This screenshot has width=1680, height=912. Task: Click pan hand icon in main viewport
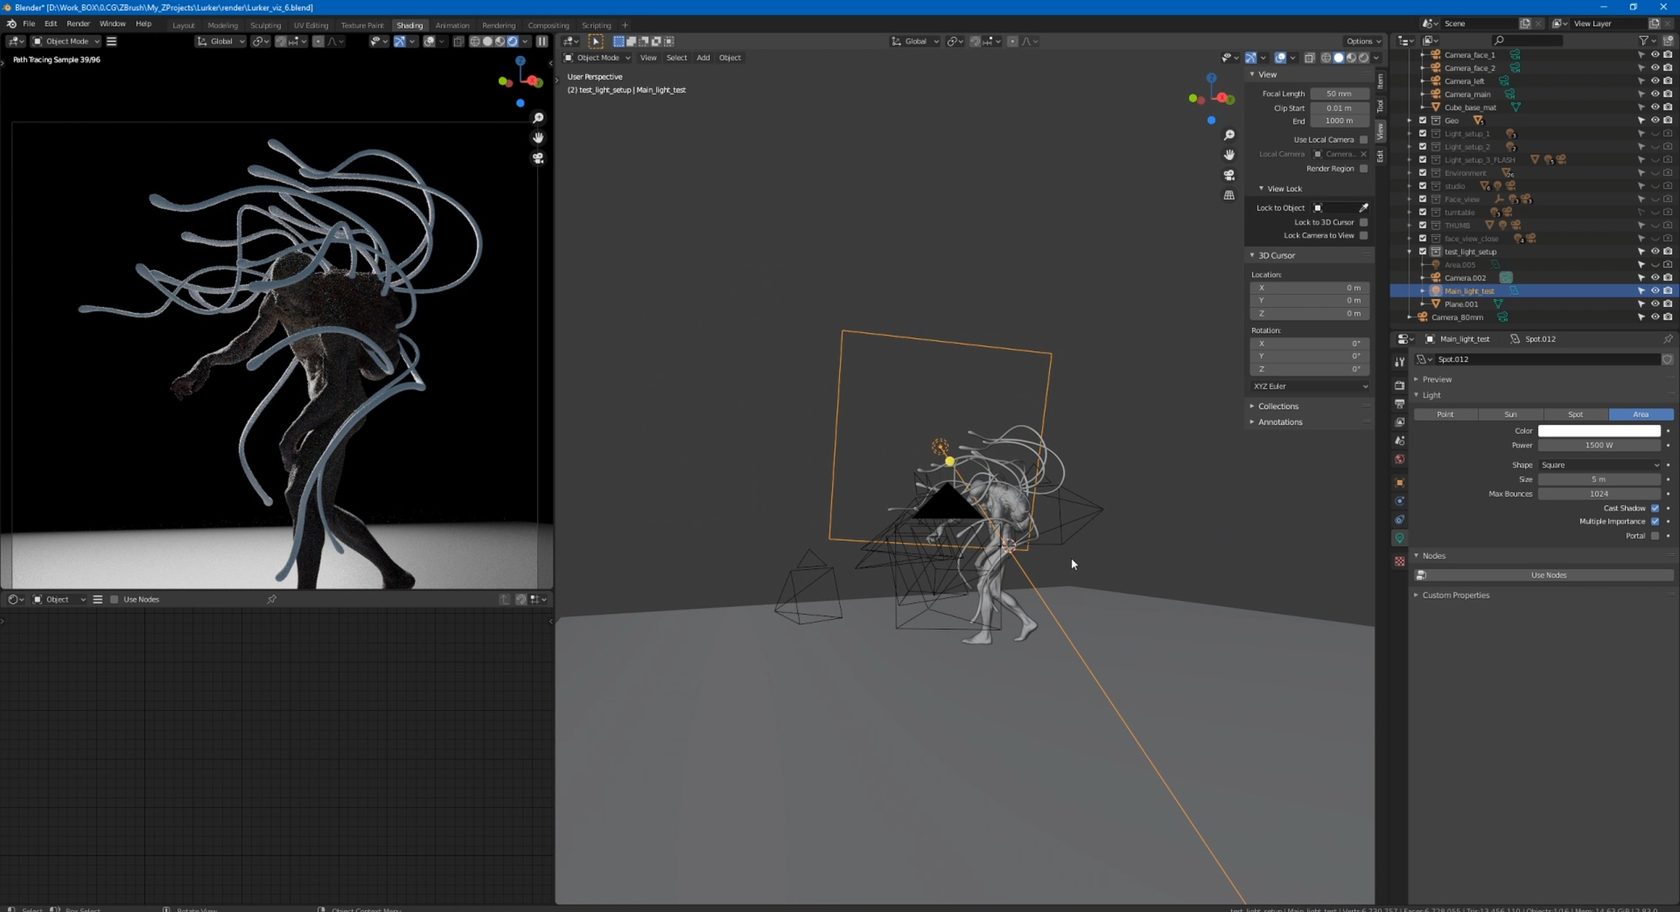coord(1229,155)
